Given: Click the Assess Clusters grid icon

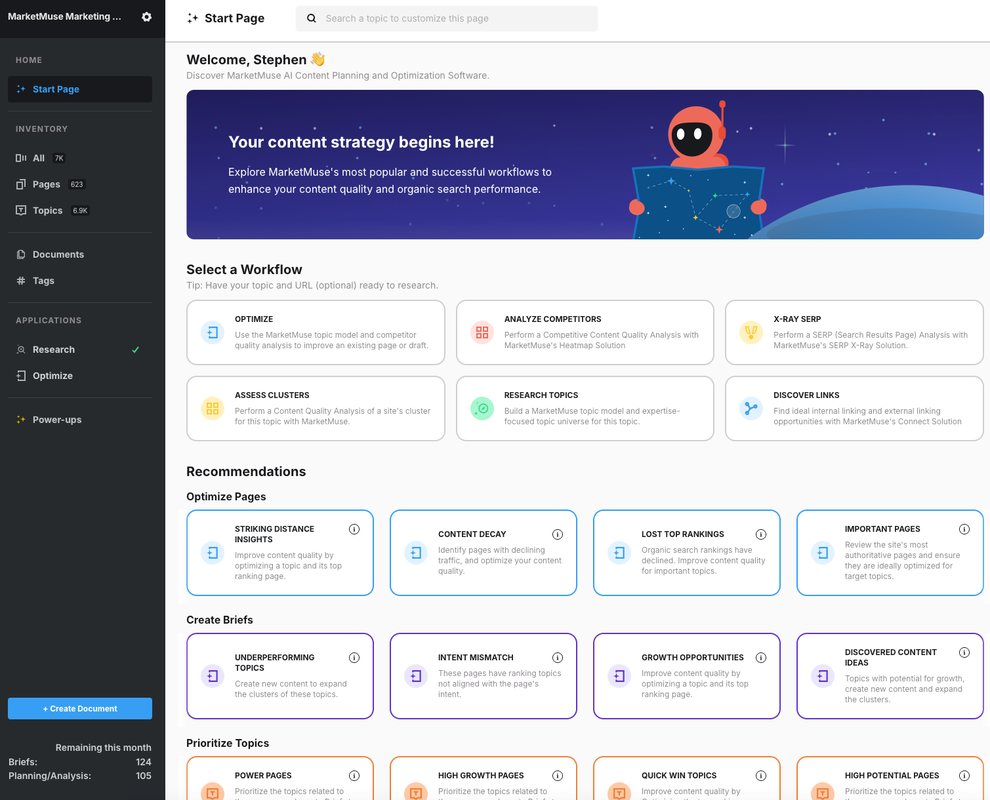Looking at the screenshot, I should (213, 409).
